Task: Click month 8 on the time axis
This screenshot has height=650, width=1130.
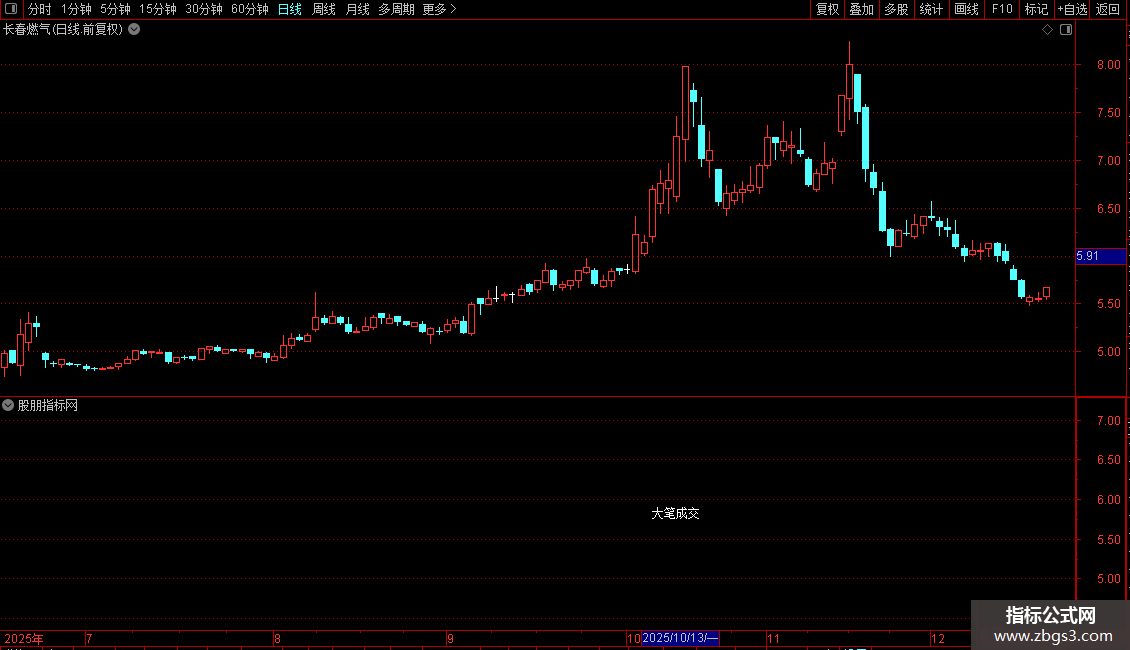Action: (x=277, y=638)
